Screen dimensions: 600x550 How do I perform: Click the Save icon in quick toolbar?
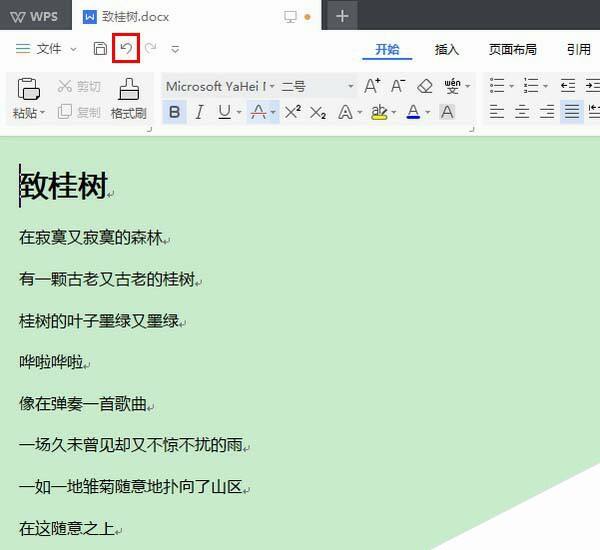coord(100,49)
